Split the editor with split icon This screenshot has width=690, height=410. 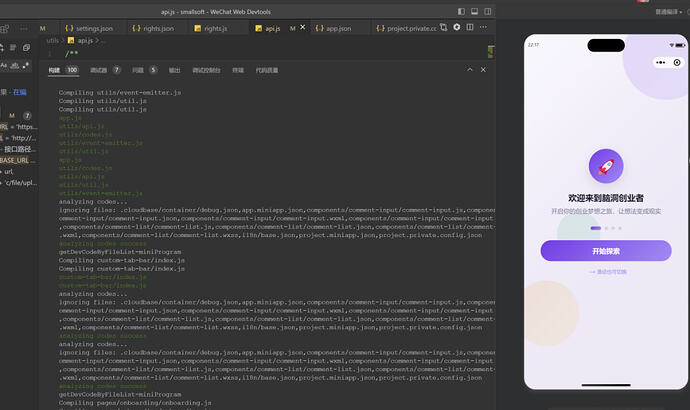tap(470, 27)
